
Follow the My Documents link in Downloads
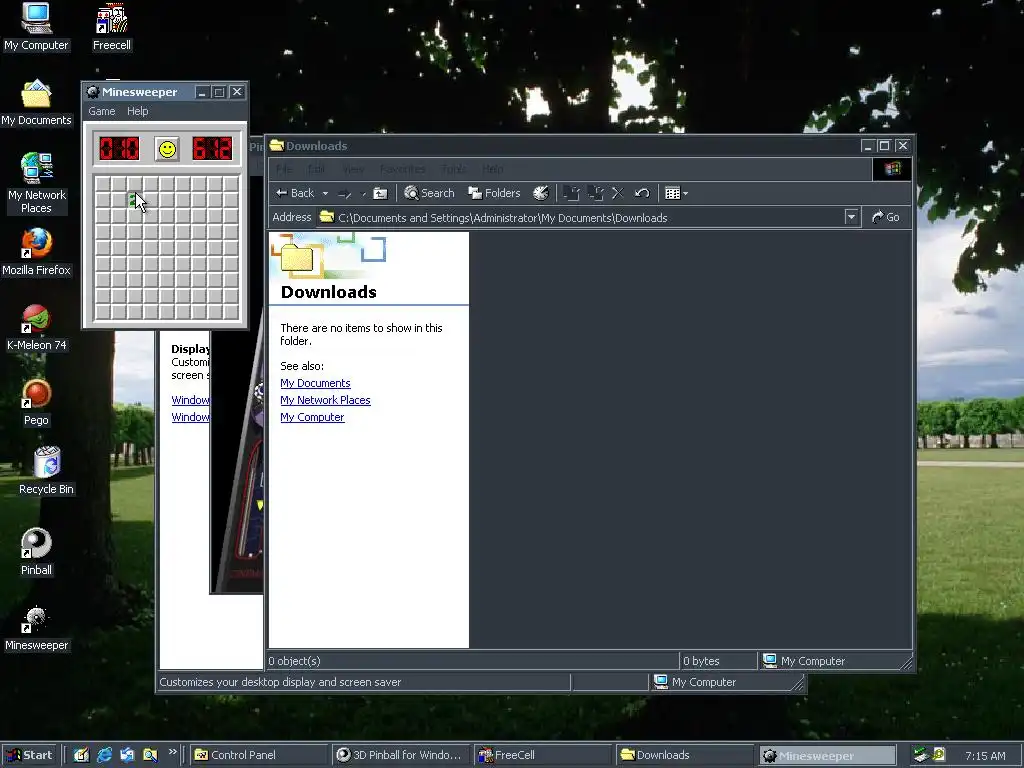click(315, 383)
